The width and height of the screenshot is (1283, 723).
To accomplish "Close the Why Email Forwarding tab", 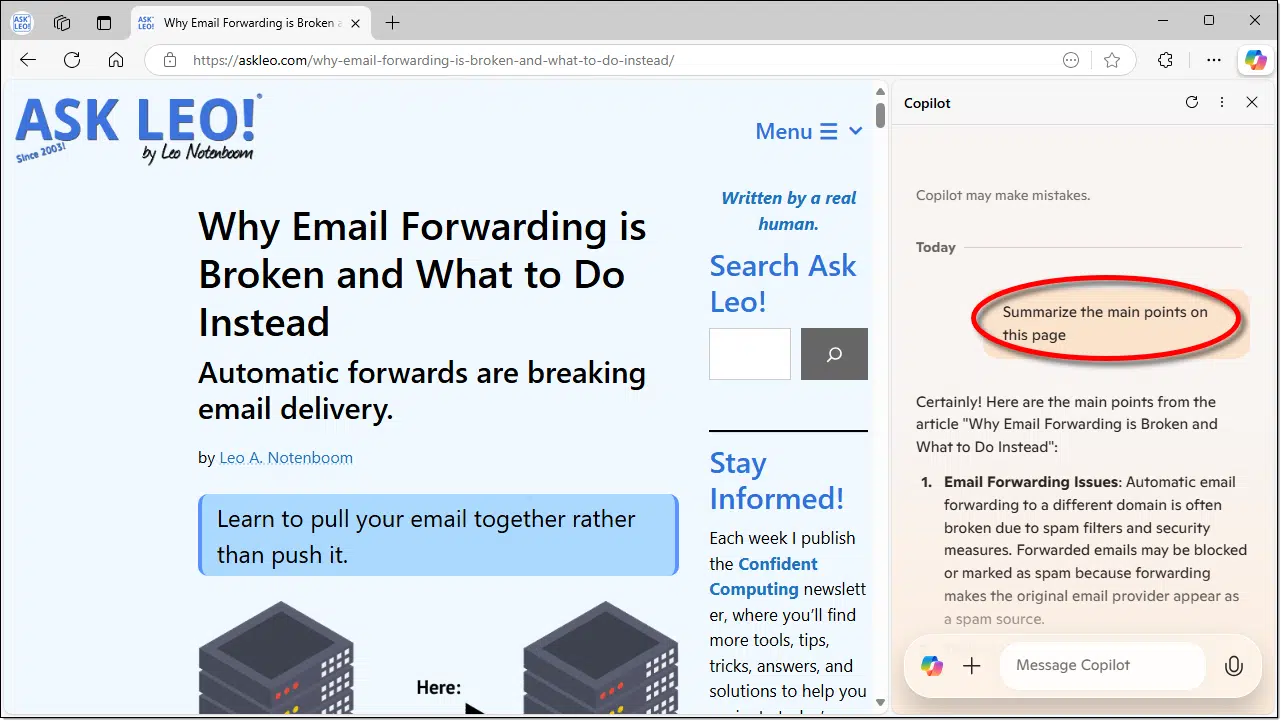I will [x=356, y=22].
